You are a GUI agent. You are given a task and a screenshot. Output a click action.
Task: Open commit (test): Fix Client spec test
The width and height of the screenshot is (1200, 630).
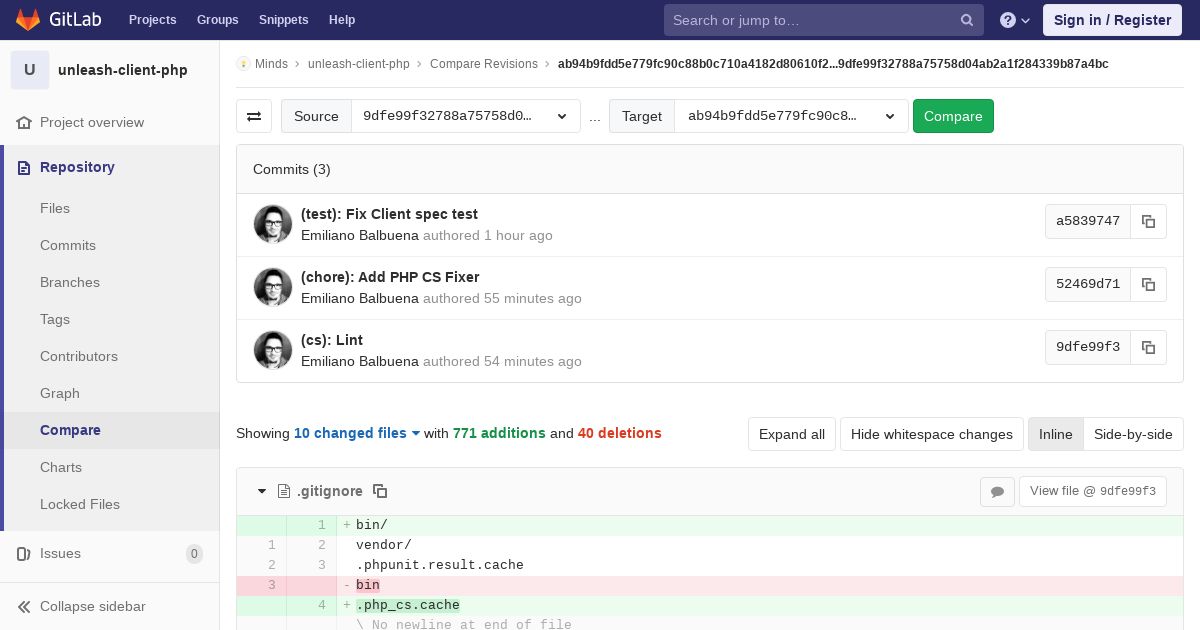click(x=389, y=214)
